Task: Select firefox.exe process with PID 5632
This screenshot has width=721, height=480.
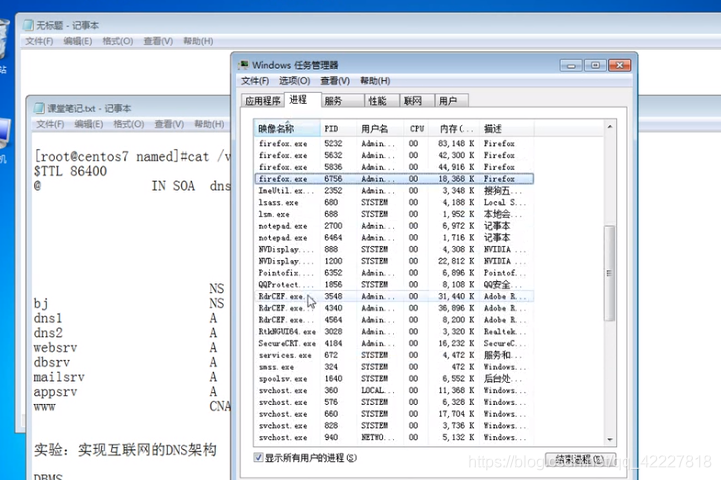Action: click(394, 155)
